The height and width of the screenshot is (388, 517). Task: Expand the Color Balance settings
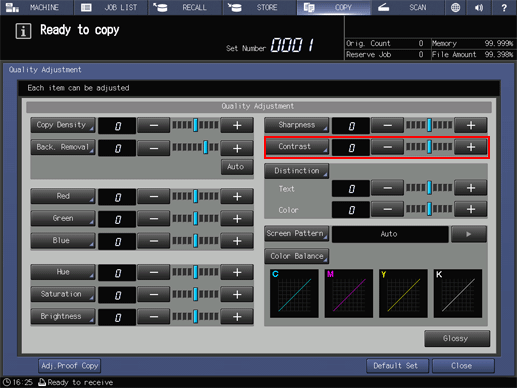pos(297,256)
